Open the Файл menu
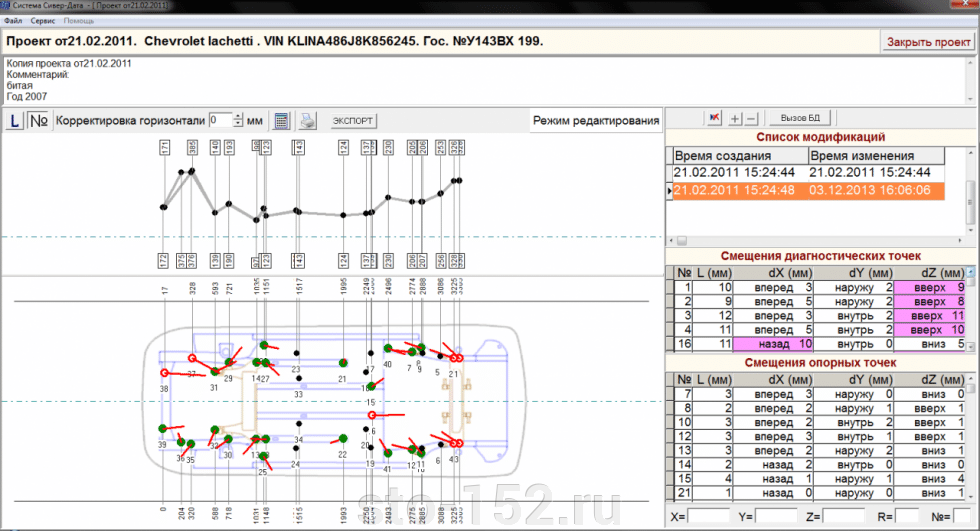 tap(12, 20)
